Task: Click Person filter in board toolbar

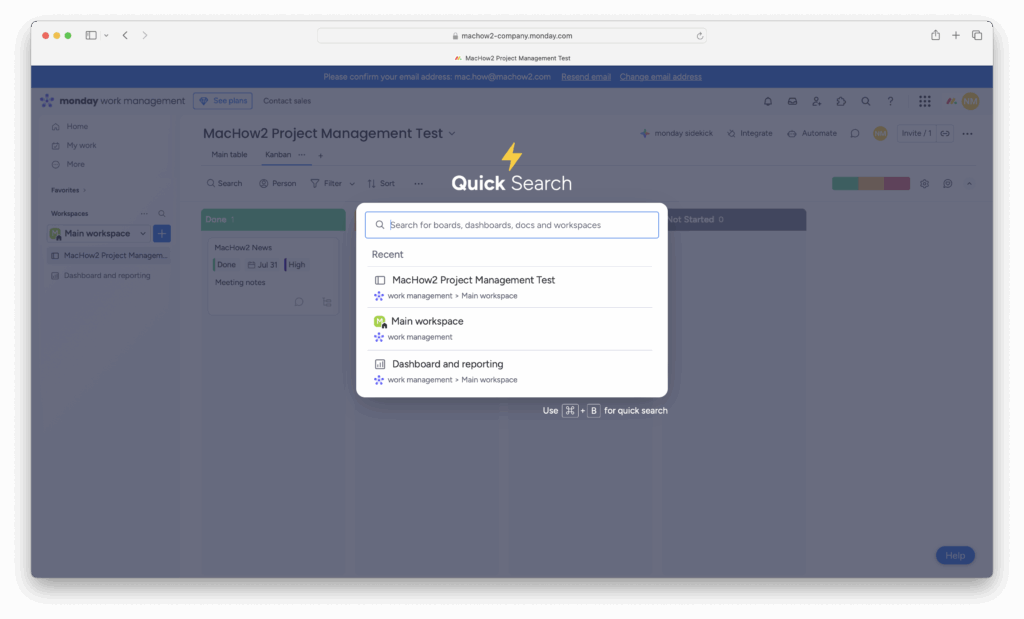Action: [278, 184]
